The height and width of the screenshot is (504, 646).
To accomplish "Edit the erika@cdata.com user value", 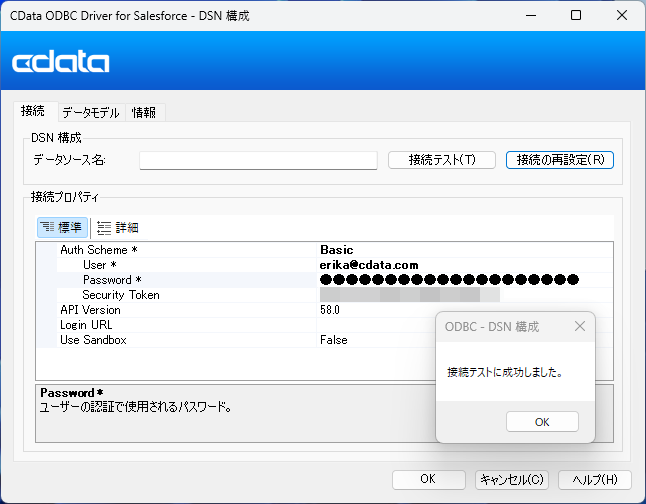I will (x=369, y=265).
